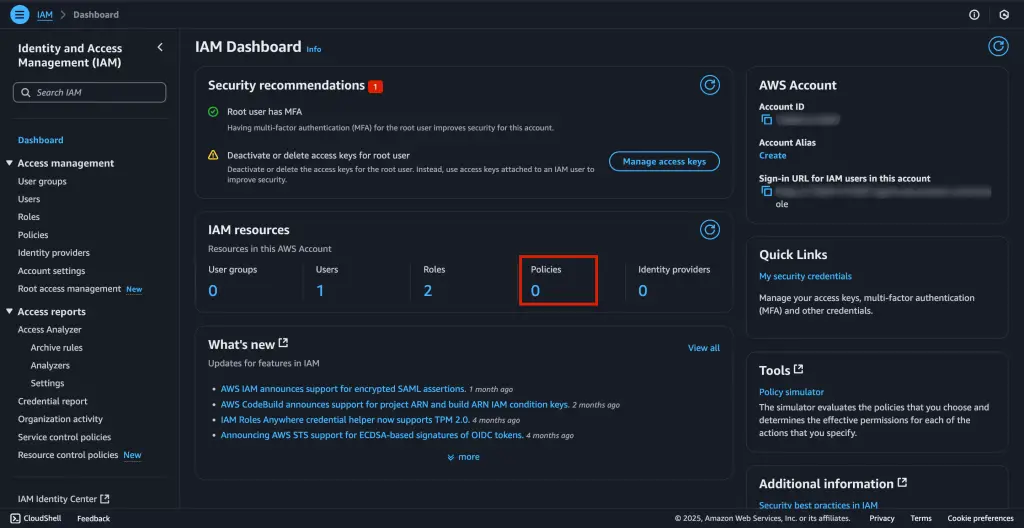Open Service control policies in sidebar
1024x528 pixels.
65,437
